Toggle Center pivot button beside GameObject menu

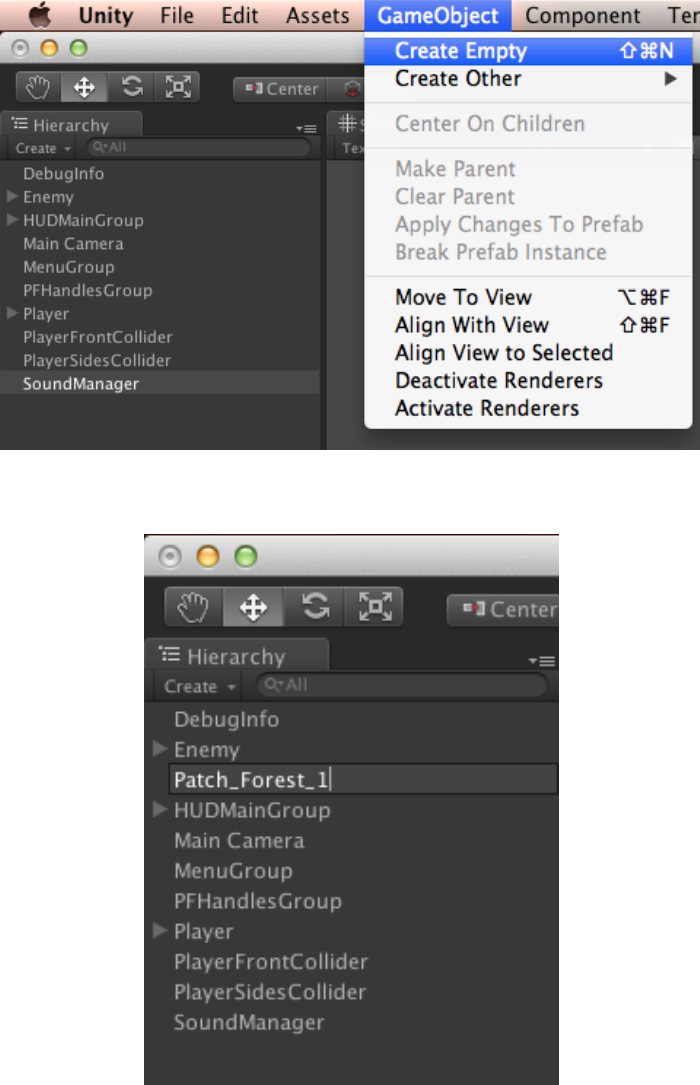[282, 89]
